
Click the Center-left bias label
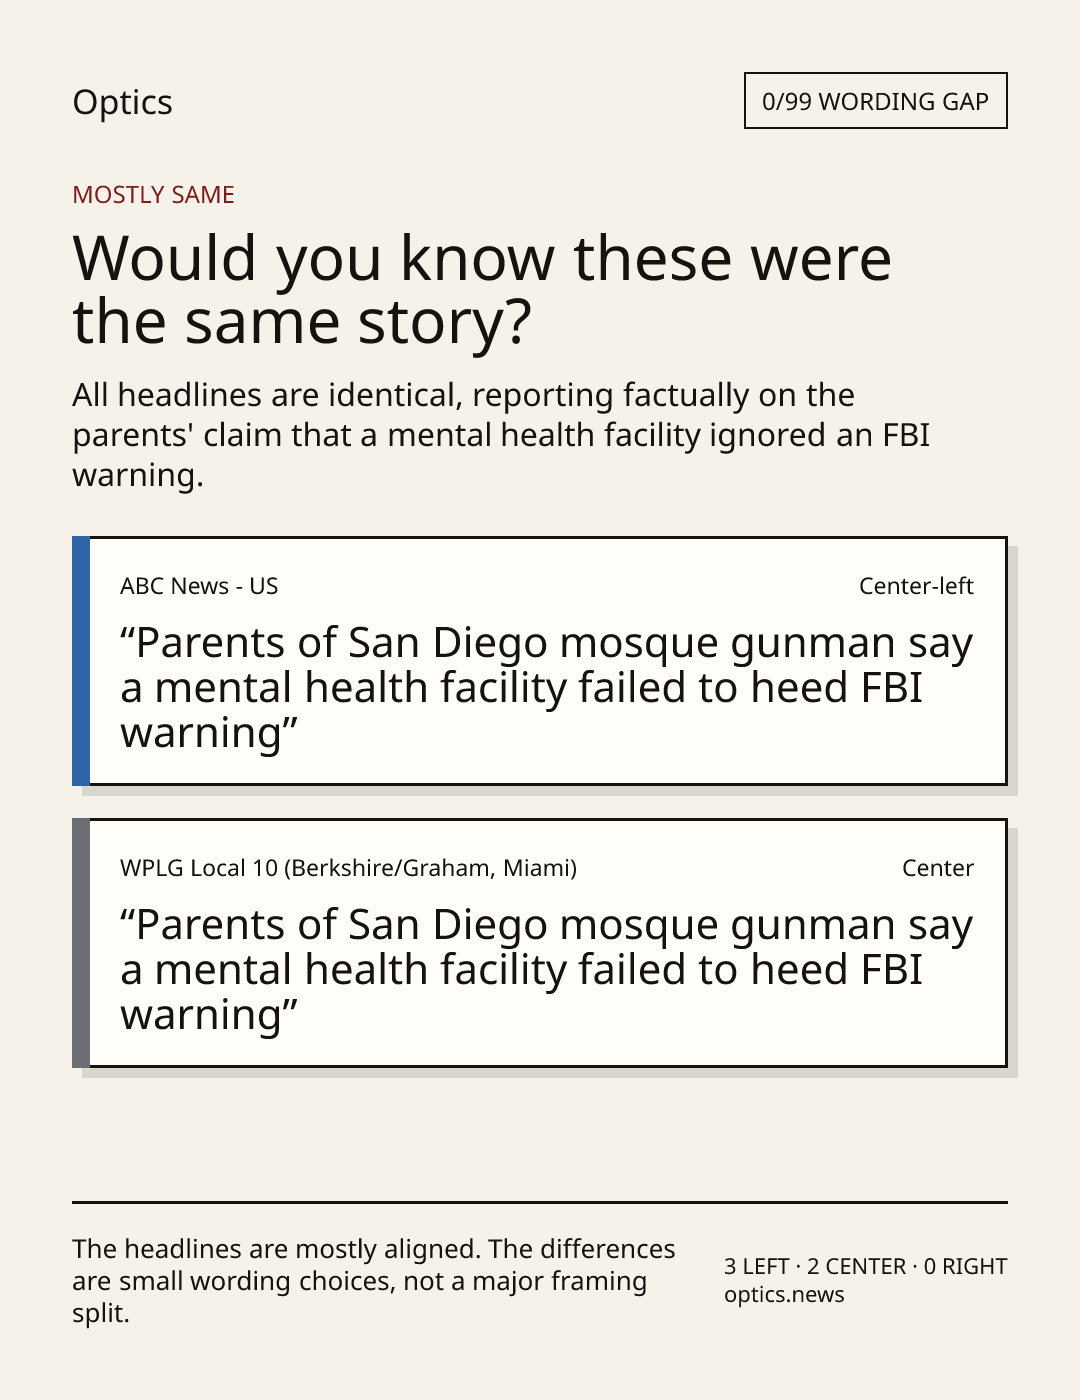pos(916,586)
